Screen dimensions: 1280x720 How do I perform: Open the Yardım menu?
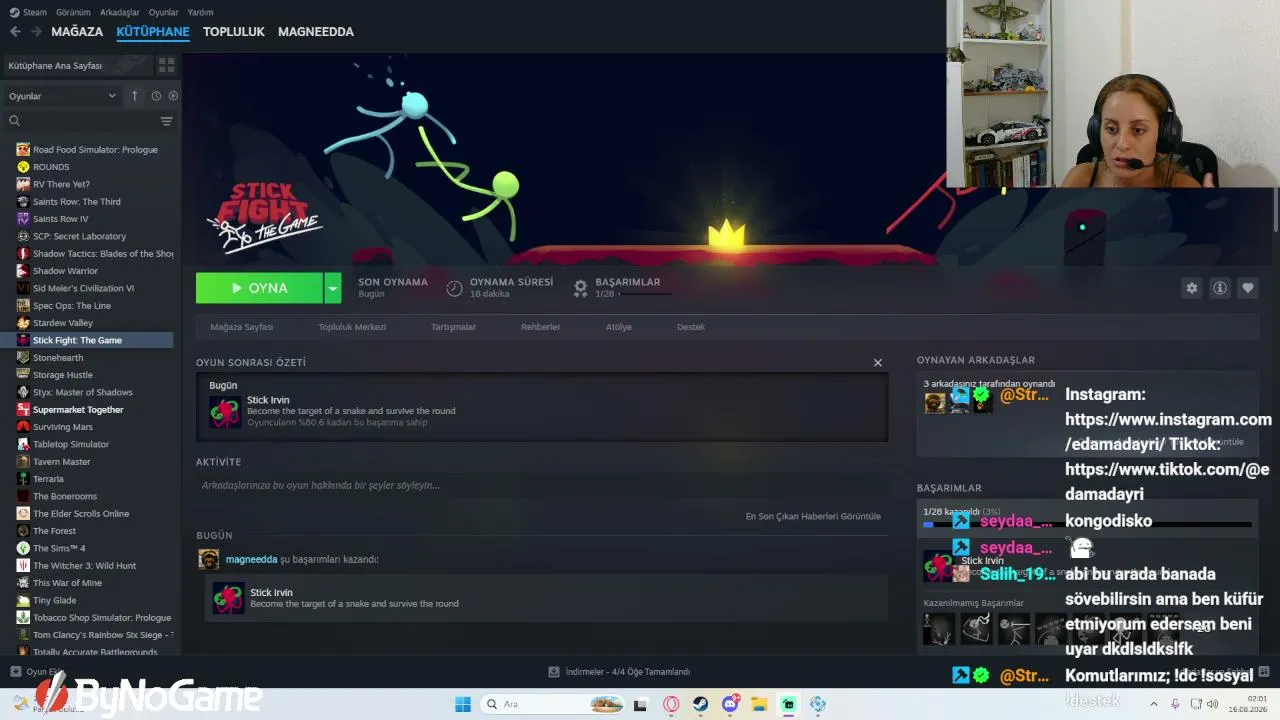[200, 12]
